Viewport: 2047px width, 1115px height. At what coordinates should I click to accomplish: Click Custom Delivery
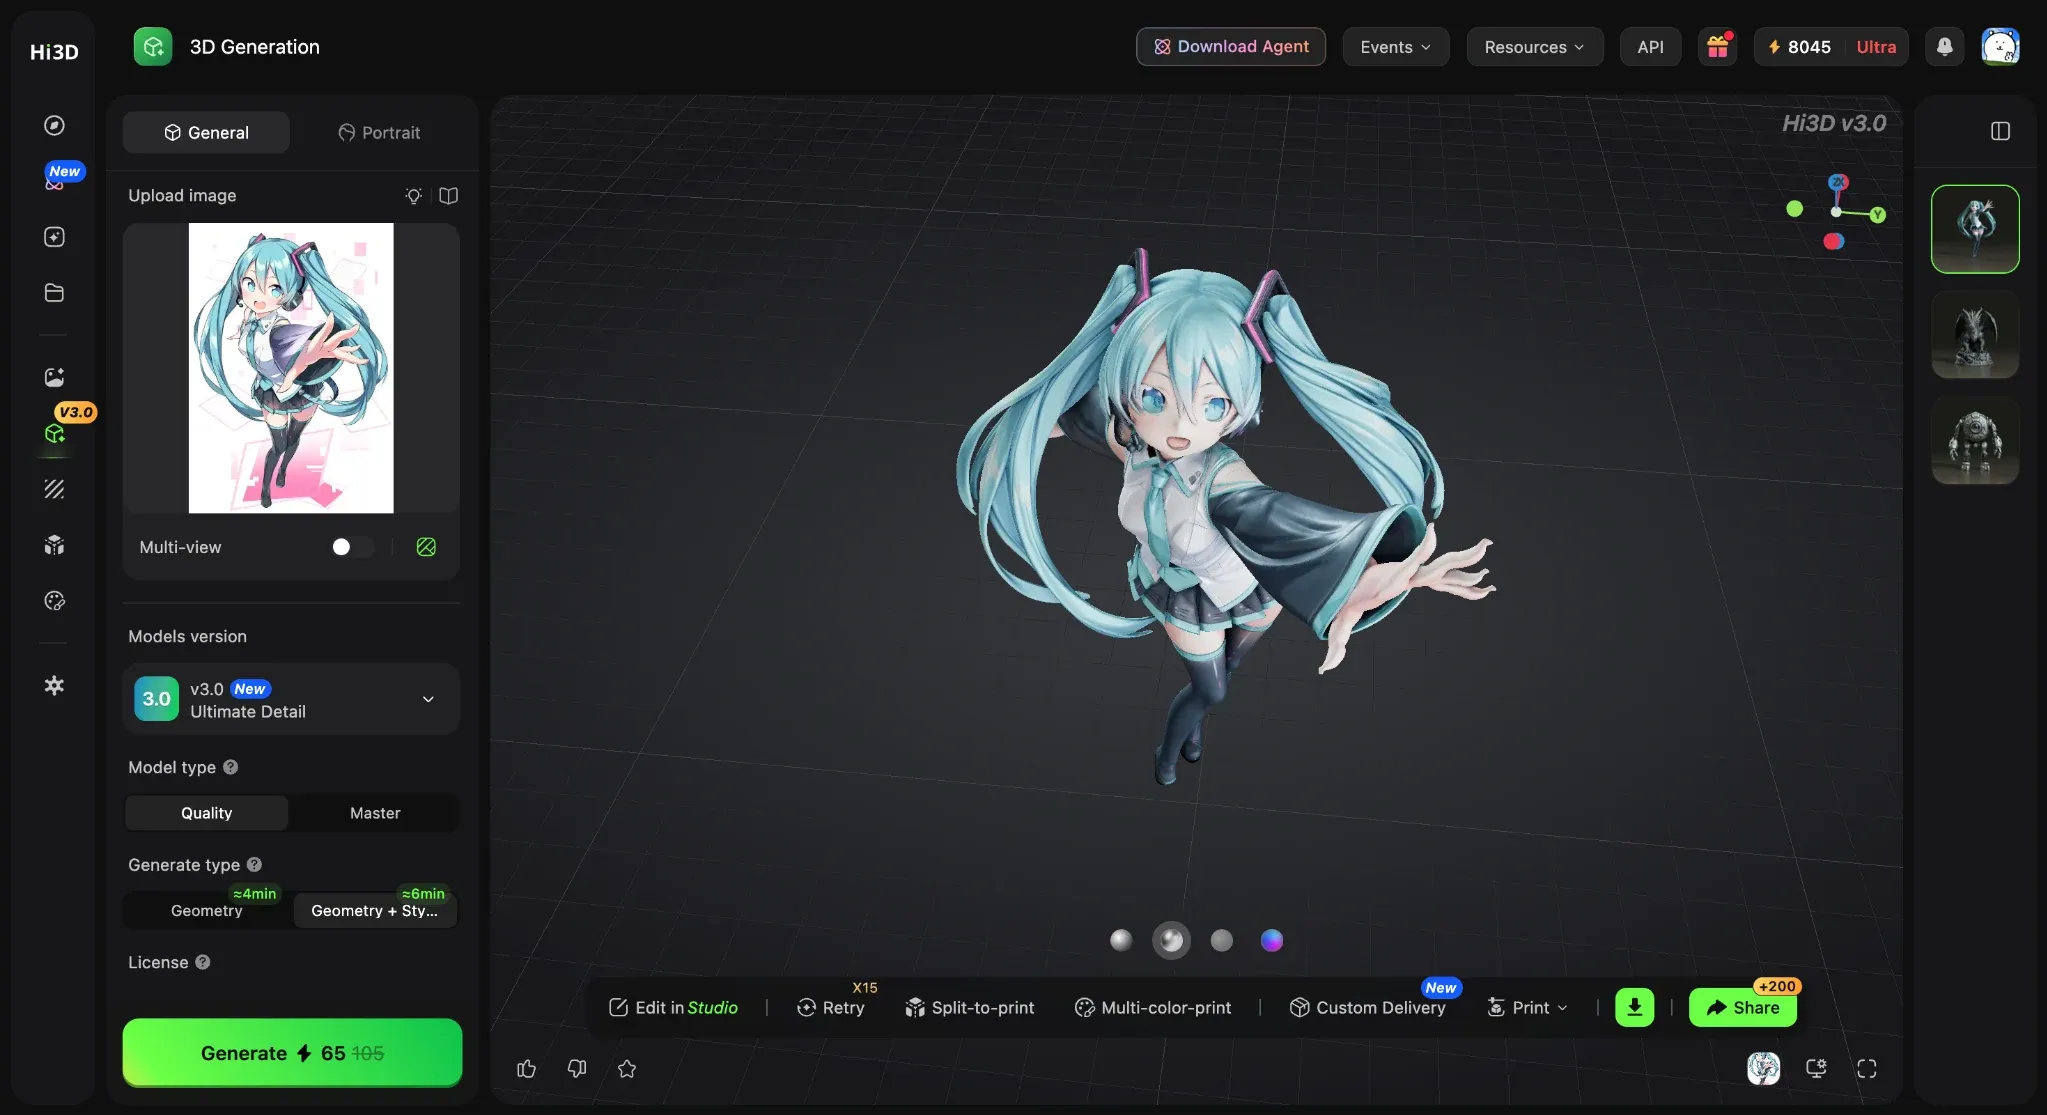pos(1368,1008)
